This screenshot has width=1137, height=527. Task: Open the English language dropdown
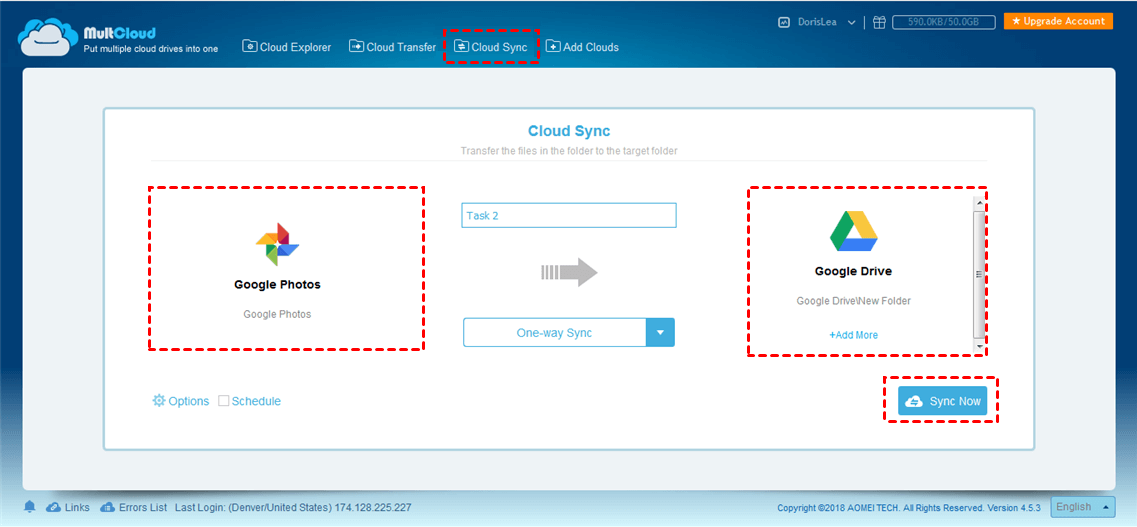(1083, 507)
